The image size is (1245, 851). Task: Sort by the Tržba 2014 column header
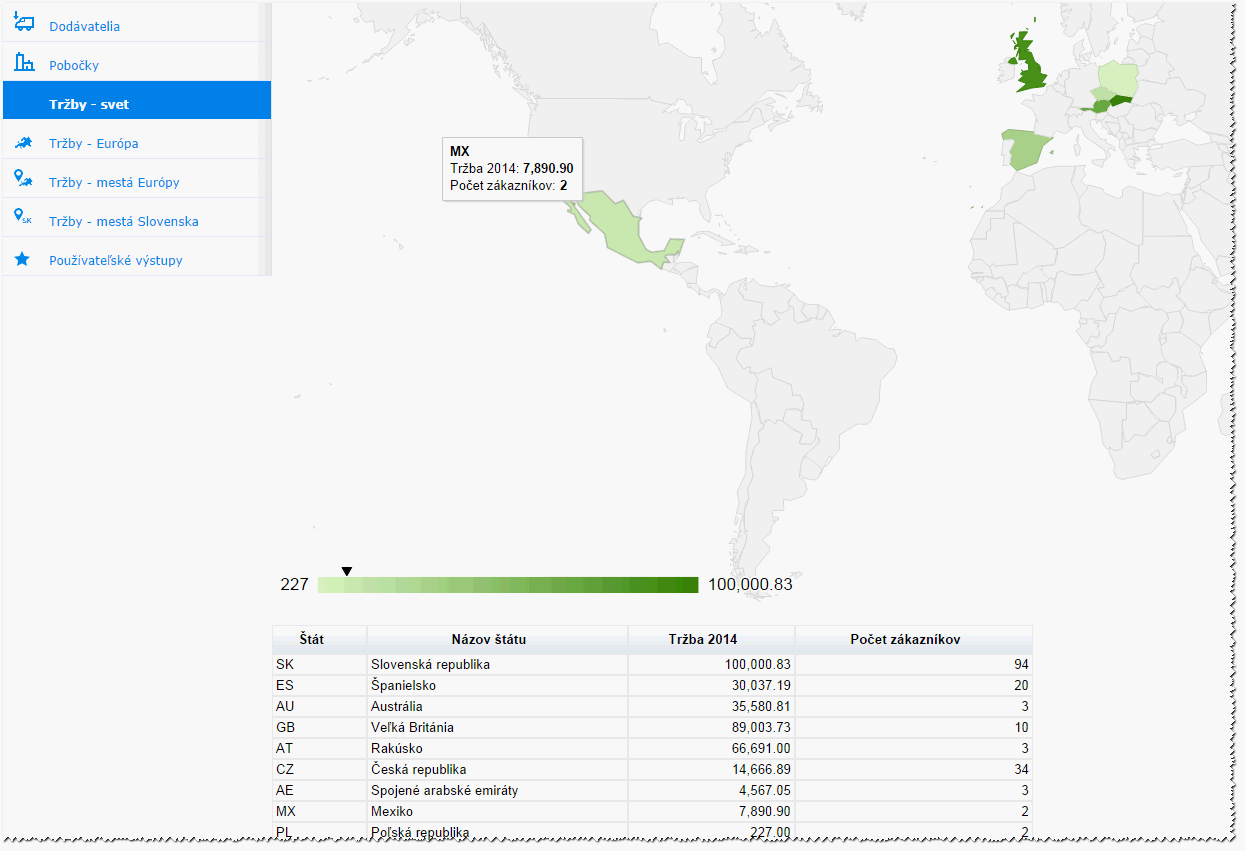(x=711, y=640)
